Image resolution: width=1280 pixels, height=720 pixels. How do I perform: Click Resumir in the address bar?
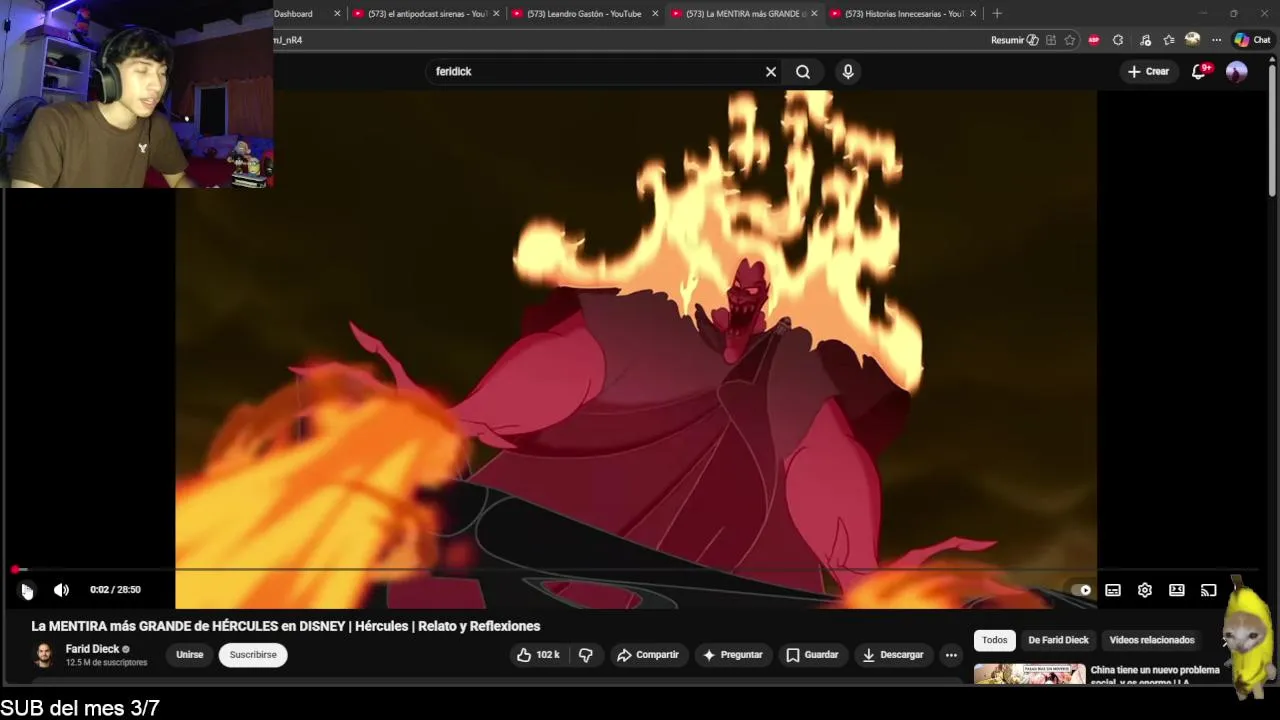click(x=1015, y=40)
